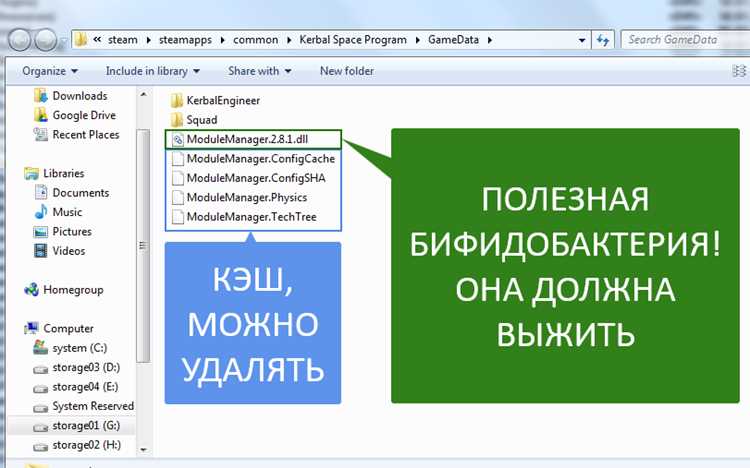Open the Documents library
750x468 pixels.
tap(81, 193)
